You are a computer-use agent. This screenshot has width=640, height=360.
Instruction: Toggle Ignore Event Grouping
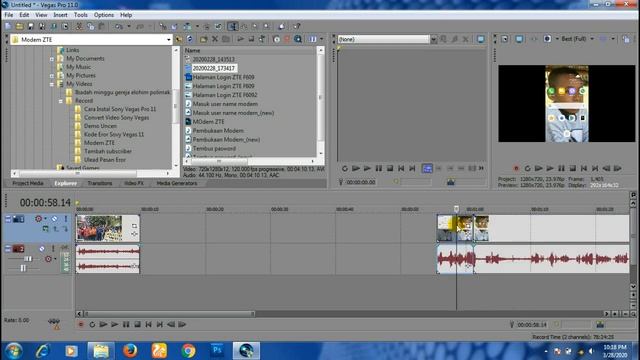coord(218,27)
